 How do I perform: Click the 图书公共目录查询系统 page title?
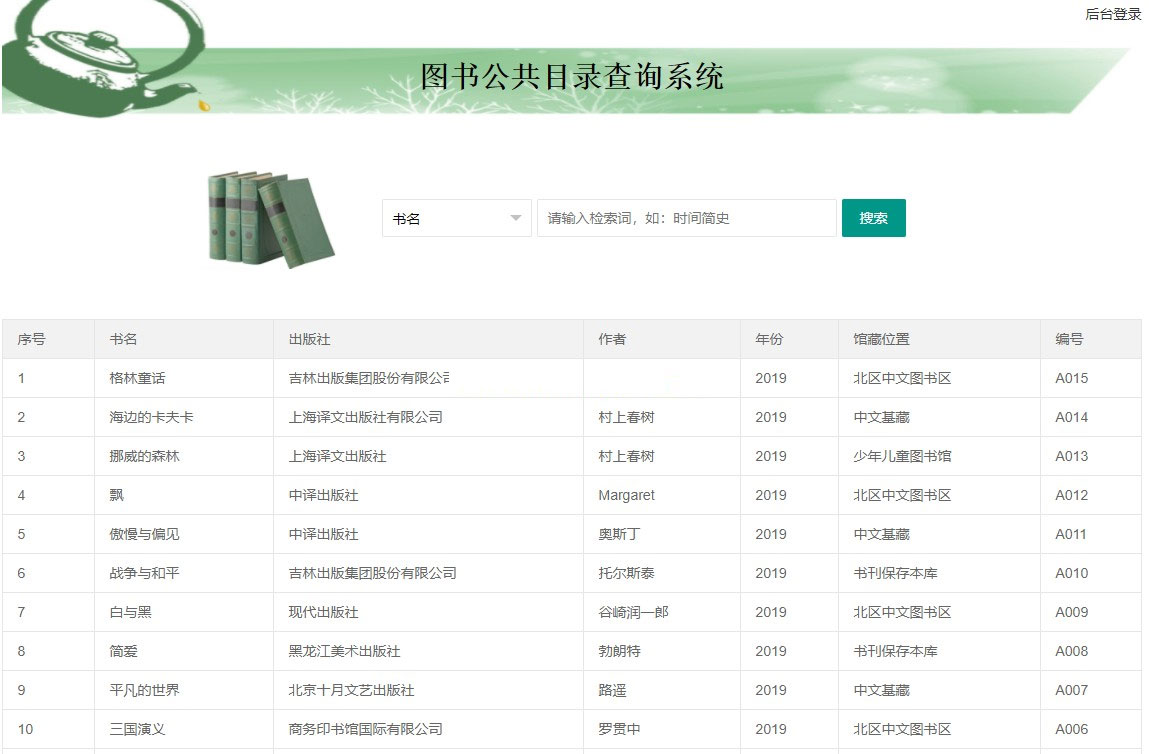tap(572, 77)
